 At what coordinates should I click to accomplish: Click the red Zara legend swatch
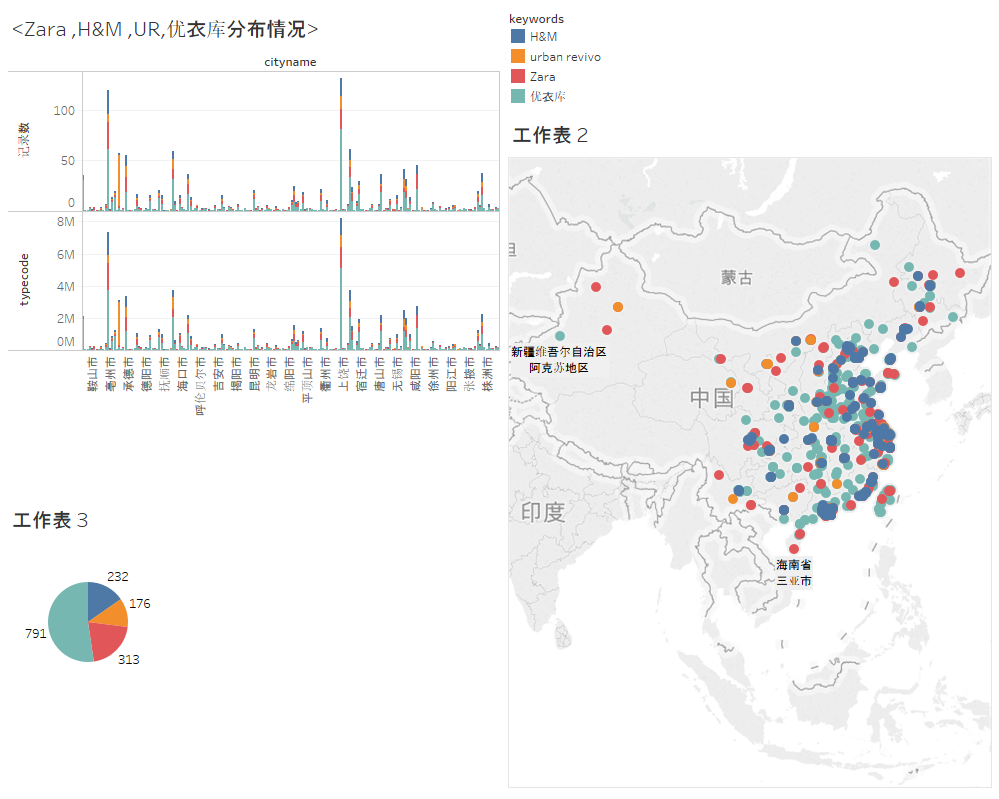(x=517, y=76)
